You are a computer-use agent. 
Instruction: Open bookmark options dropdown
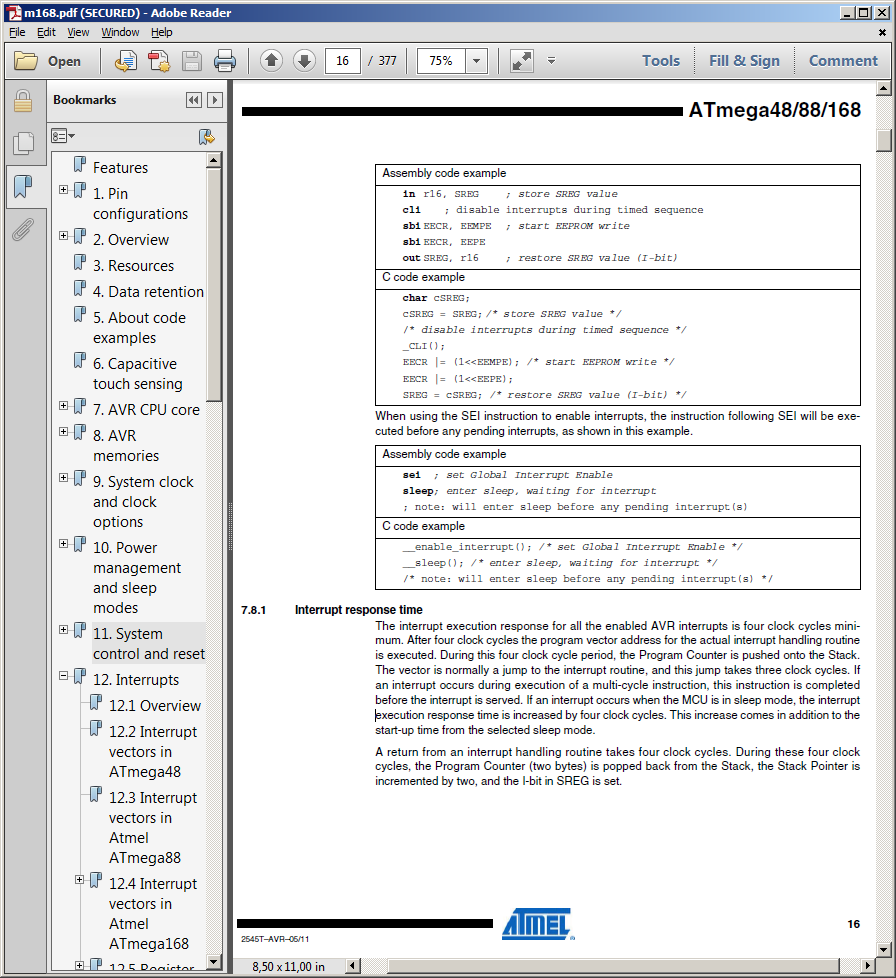click(63, 136)
